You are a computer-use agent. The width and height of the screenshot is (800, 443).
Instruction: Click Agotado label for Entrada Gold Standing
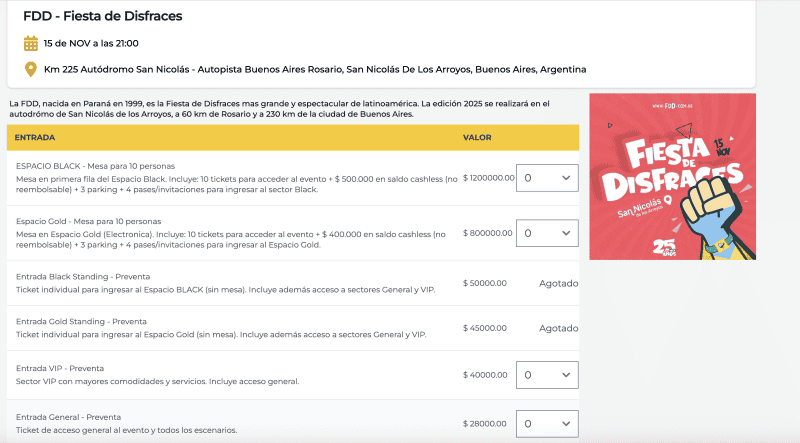coord(558,328)
